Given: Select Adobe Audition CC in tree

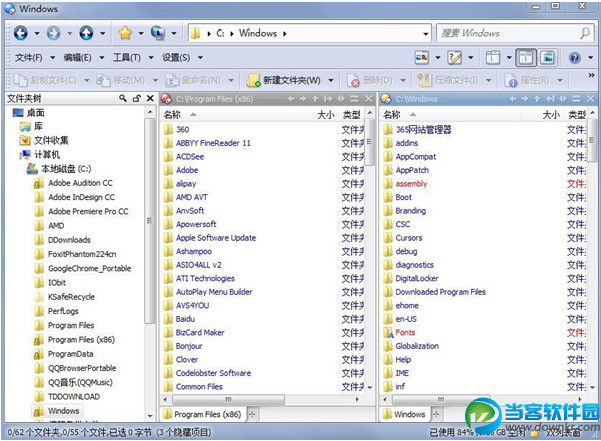Looking at the screenshot, I should click(x=80, y=183).
